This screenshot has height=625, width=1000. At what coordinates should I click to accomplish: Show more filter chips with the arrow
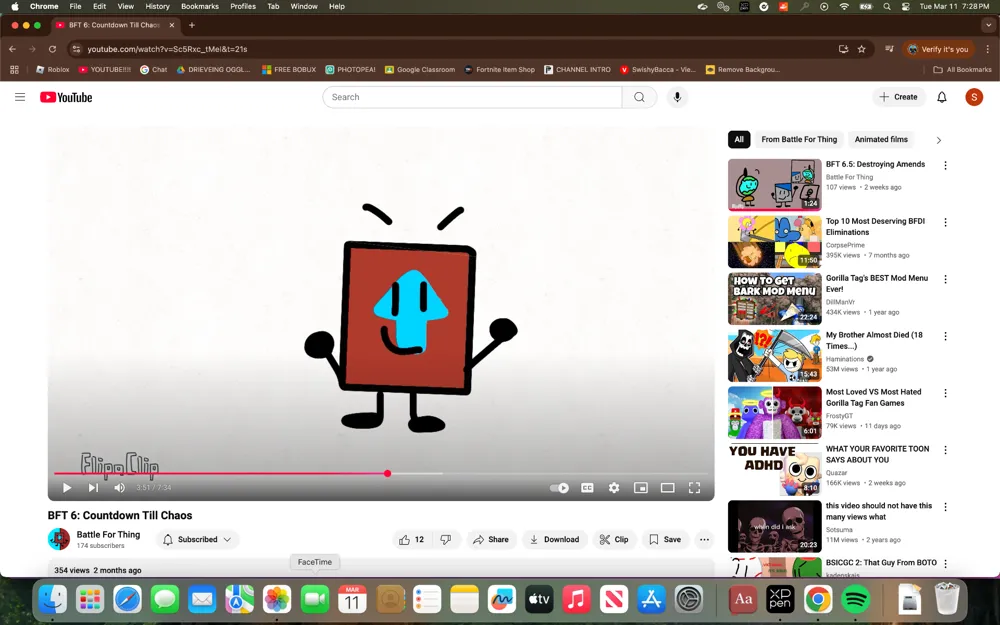(x=938, y=140)
